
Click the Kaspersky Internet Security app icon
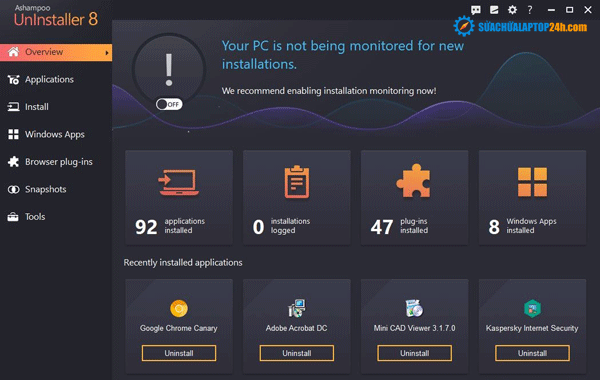click(x=532, y=308)
